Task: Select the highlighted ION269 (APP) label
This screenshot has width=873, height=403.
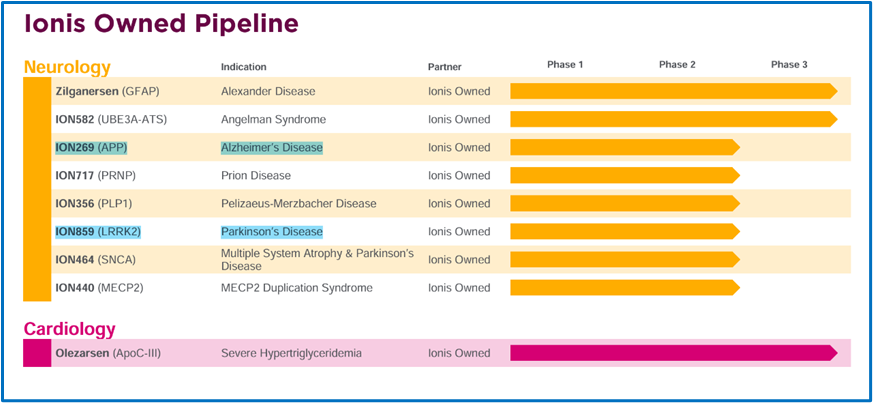Action: [x=95, y=148]
